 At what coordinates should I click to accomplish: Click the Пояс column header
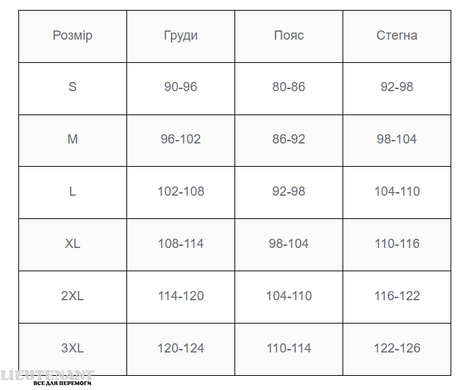coord(289,35)
